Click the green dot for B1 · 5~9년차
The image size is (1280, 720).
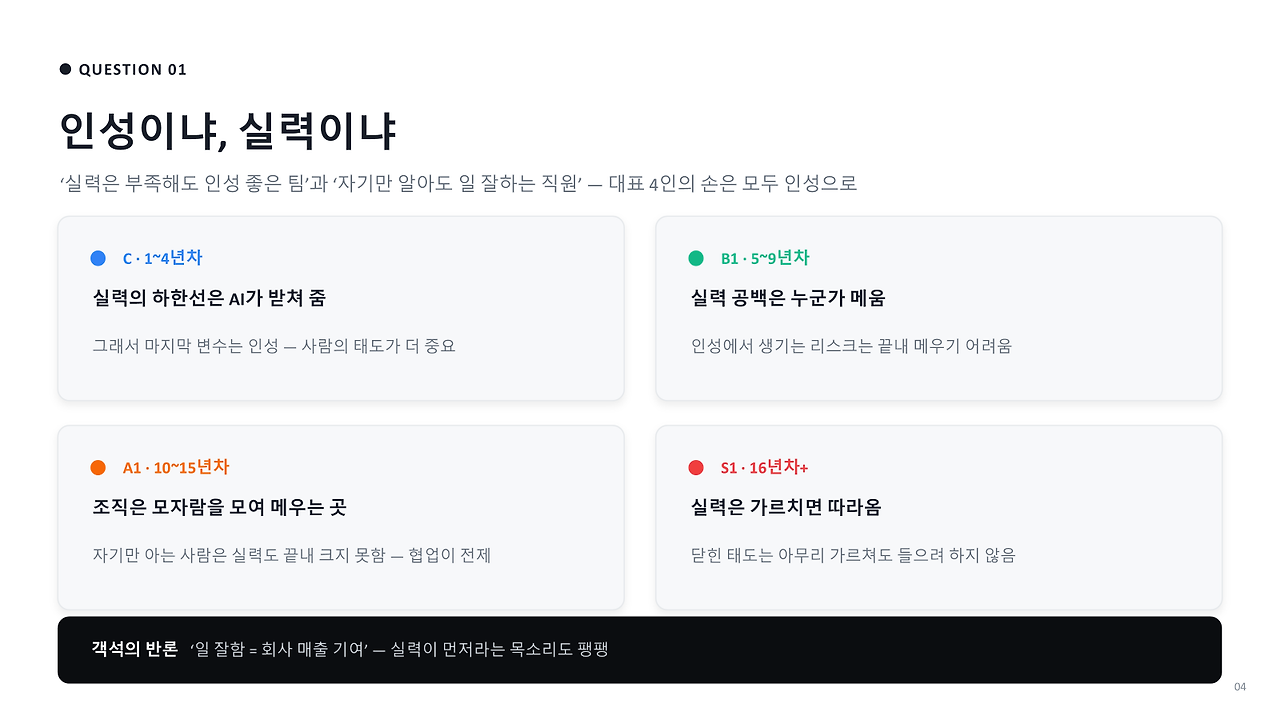[696, 258]
